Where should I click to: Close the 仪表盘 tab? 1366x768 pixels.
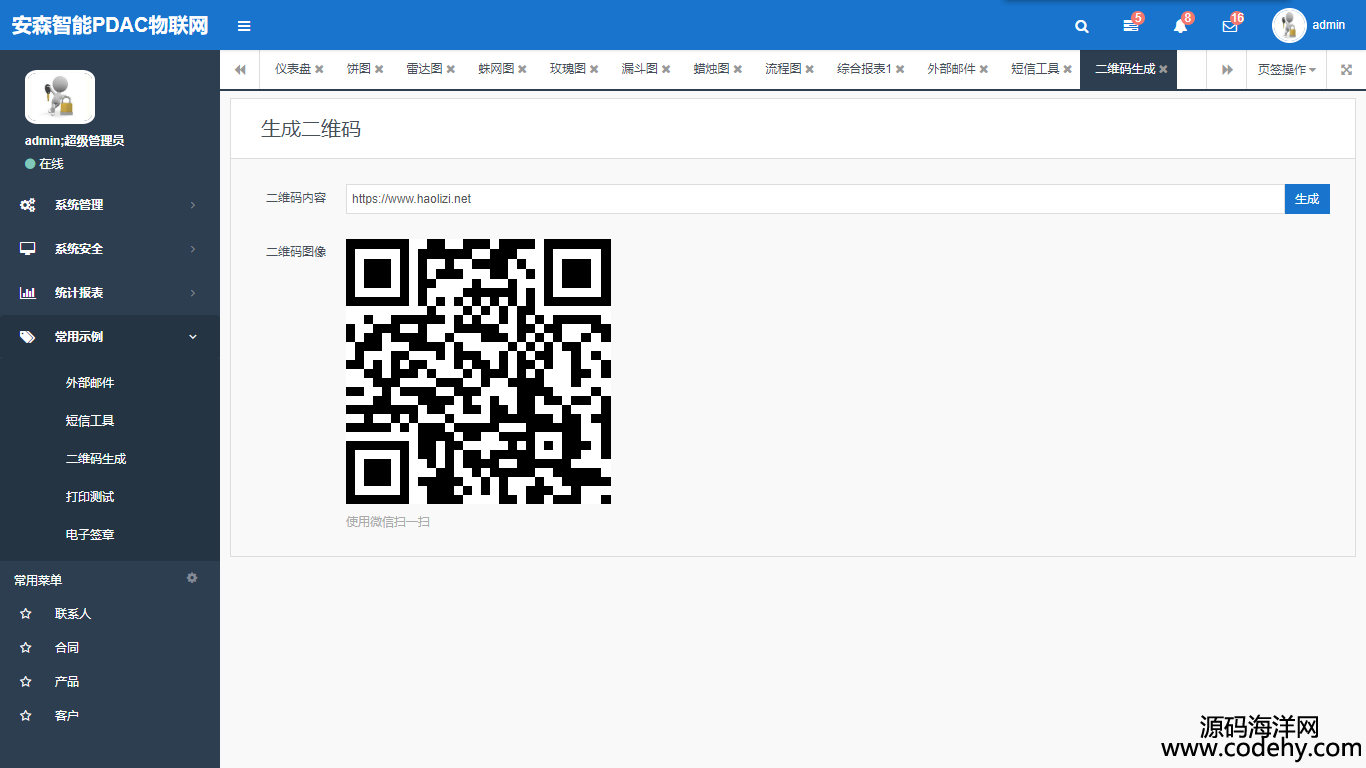click(x=319, y=69)
